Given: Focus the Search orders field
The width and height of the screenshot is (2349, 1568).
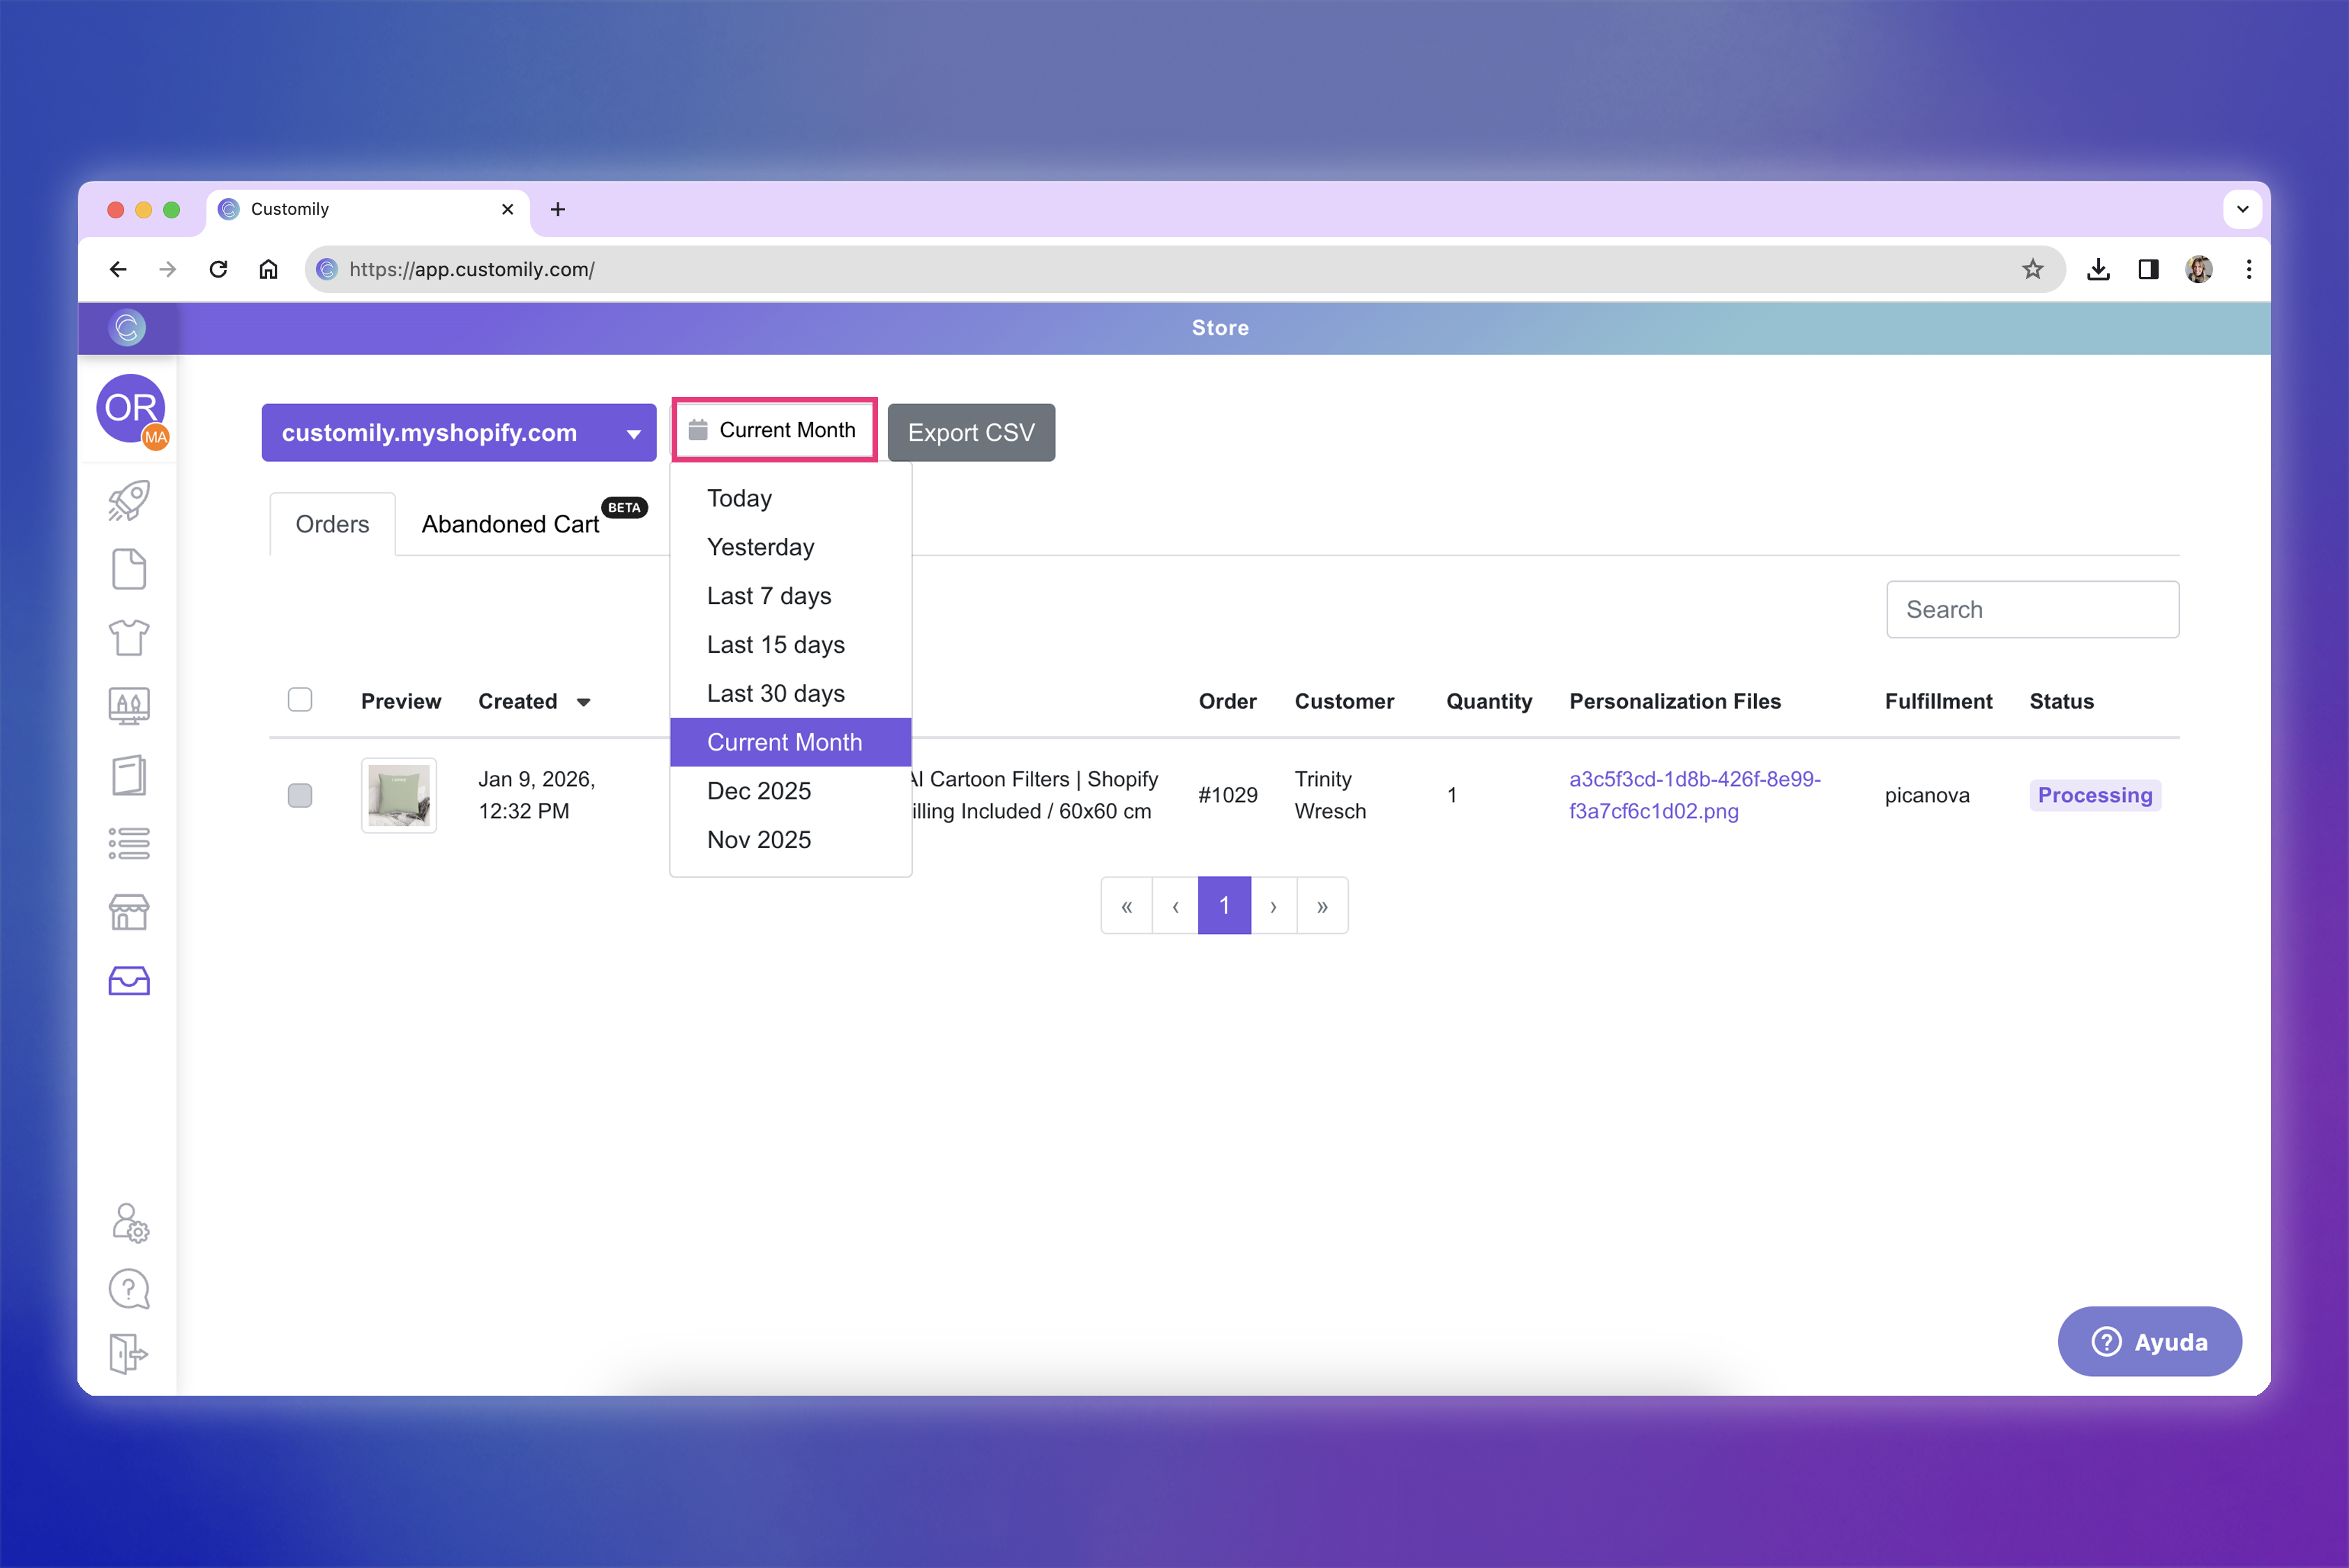Looking at the screenshot, I should tap(2032, 610).
